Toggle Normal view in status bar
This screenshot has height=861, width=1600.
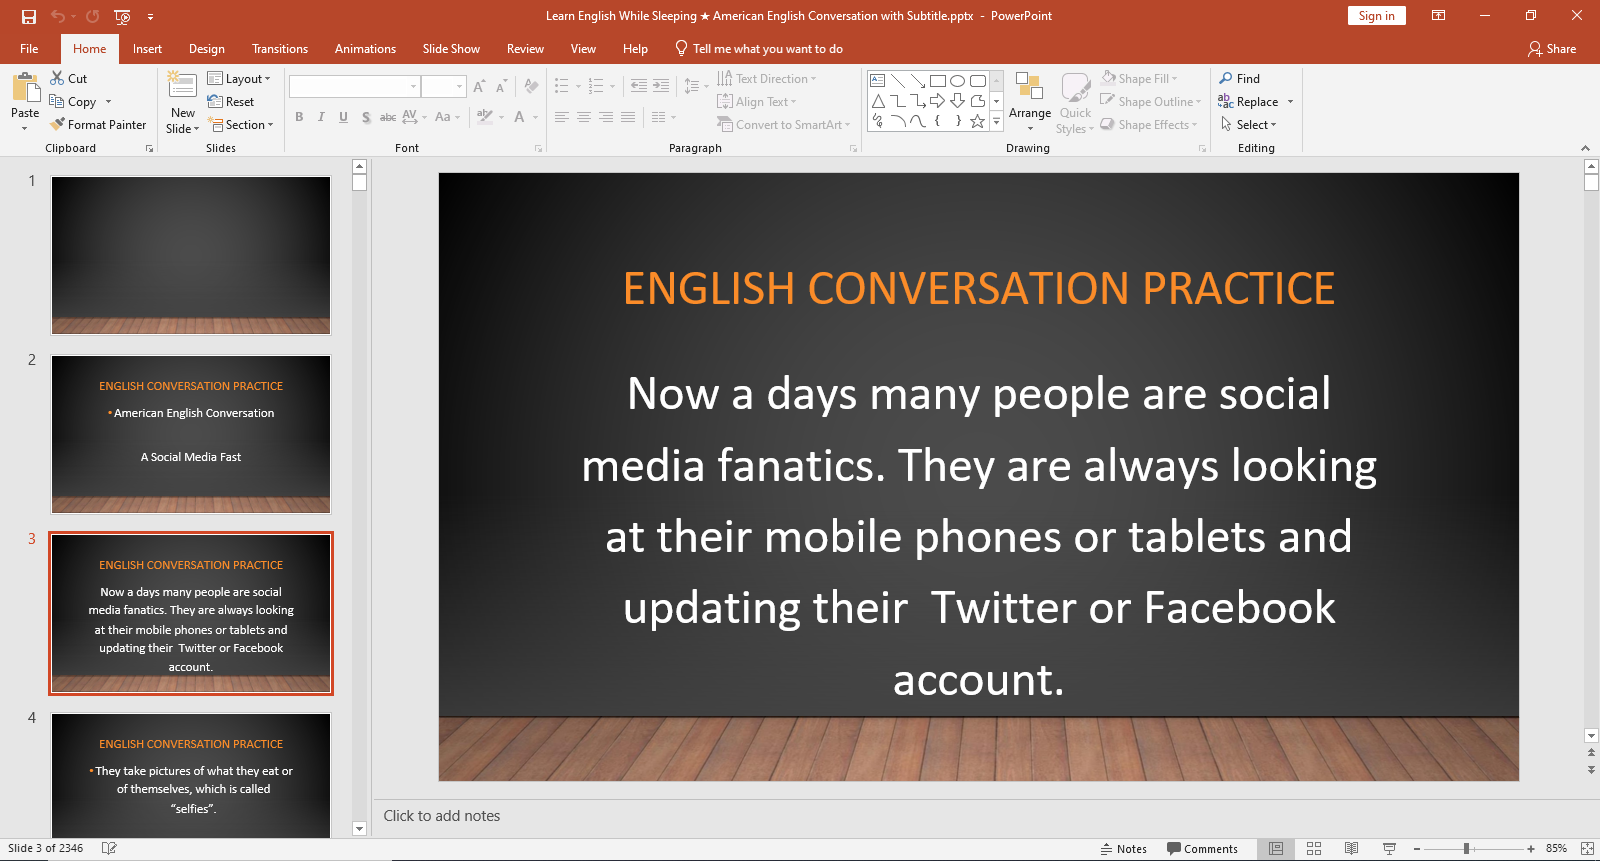[1276, 849]
